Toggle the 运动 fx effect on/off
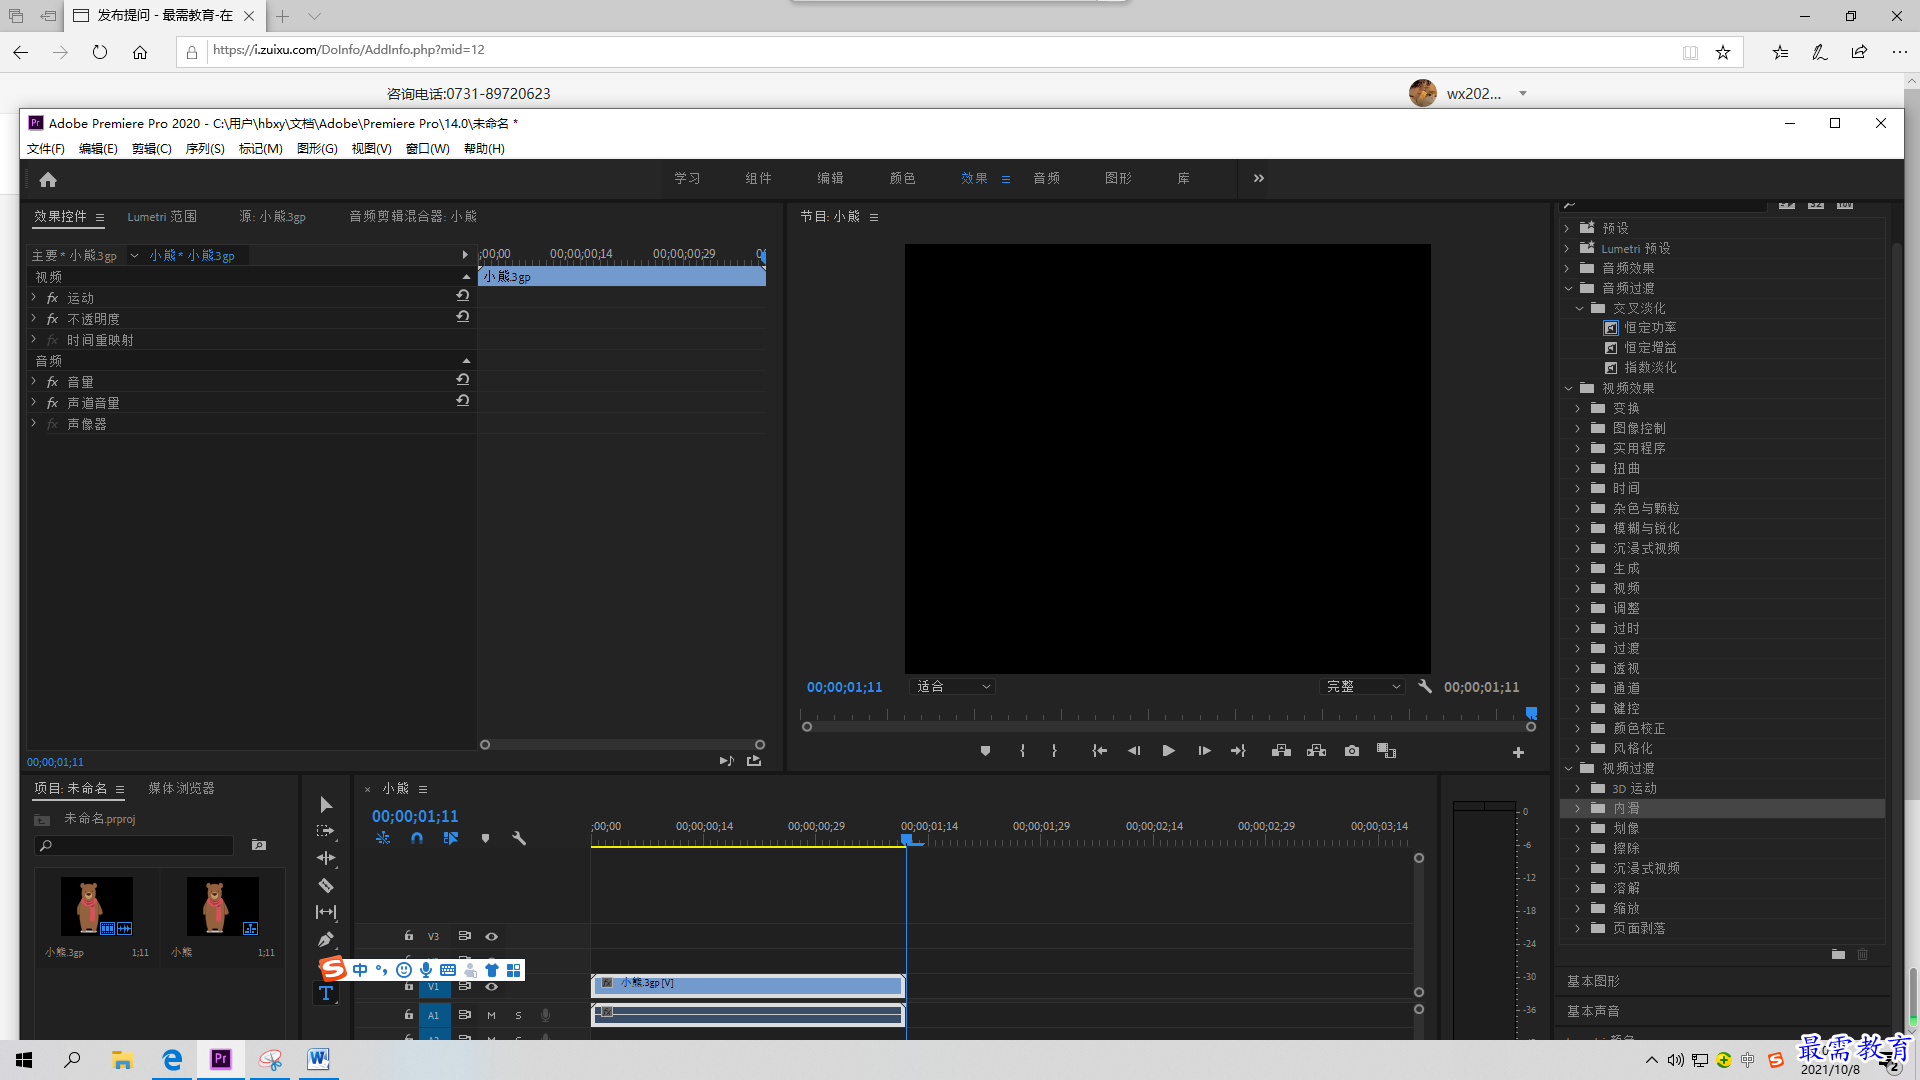1920x1080 pixels. [x=52, y=298]
